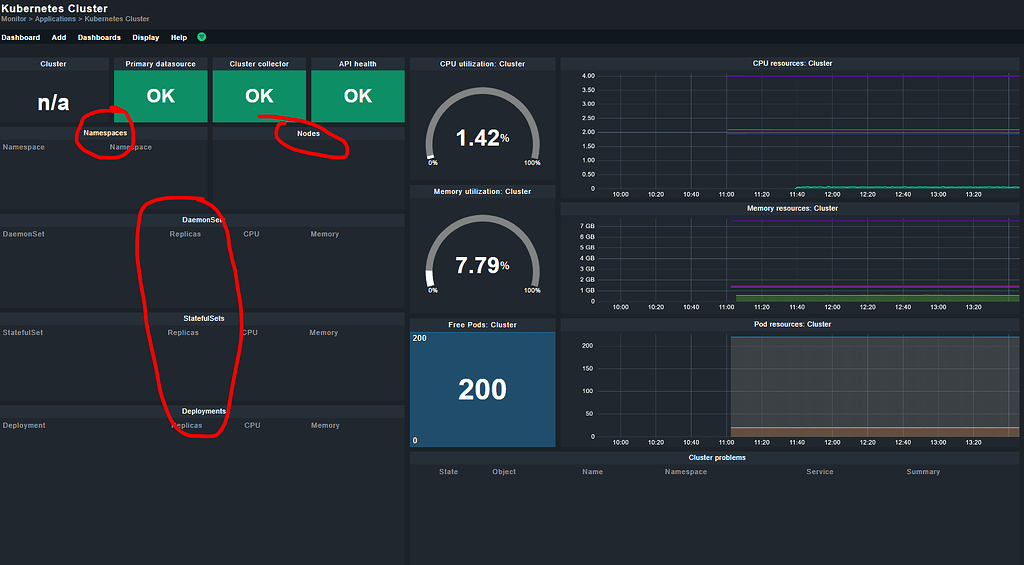Click the Applications breadcrumb link
The width and height of the screenshot is (1024, 565).
pyautogui.click(x=56, y=19)
